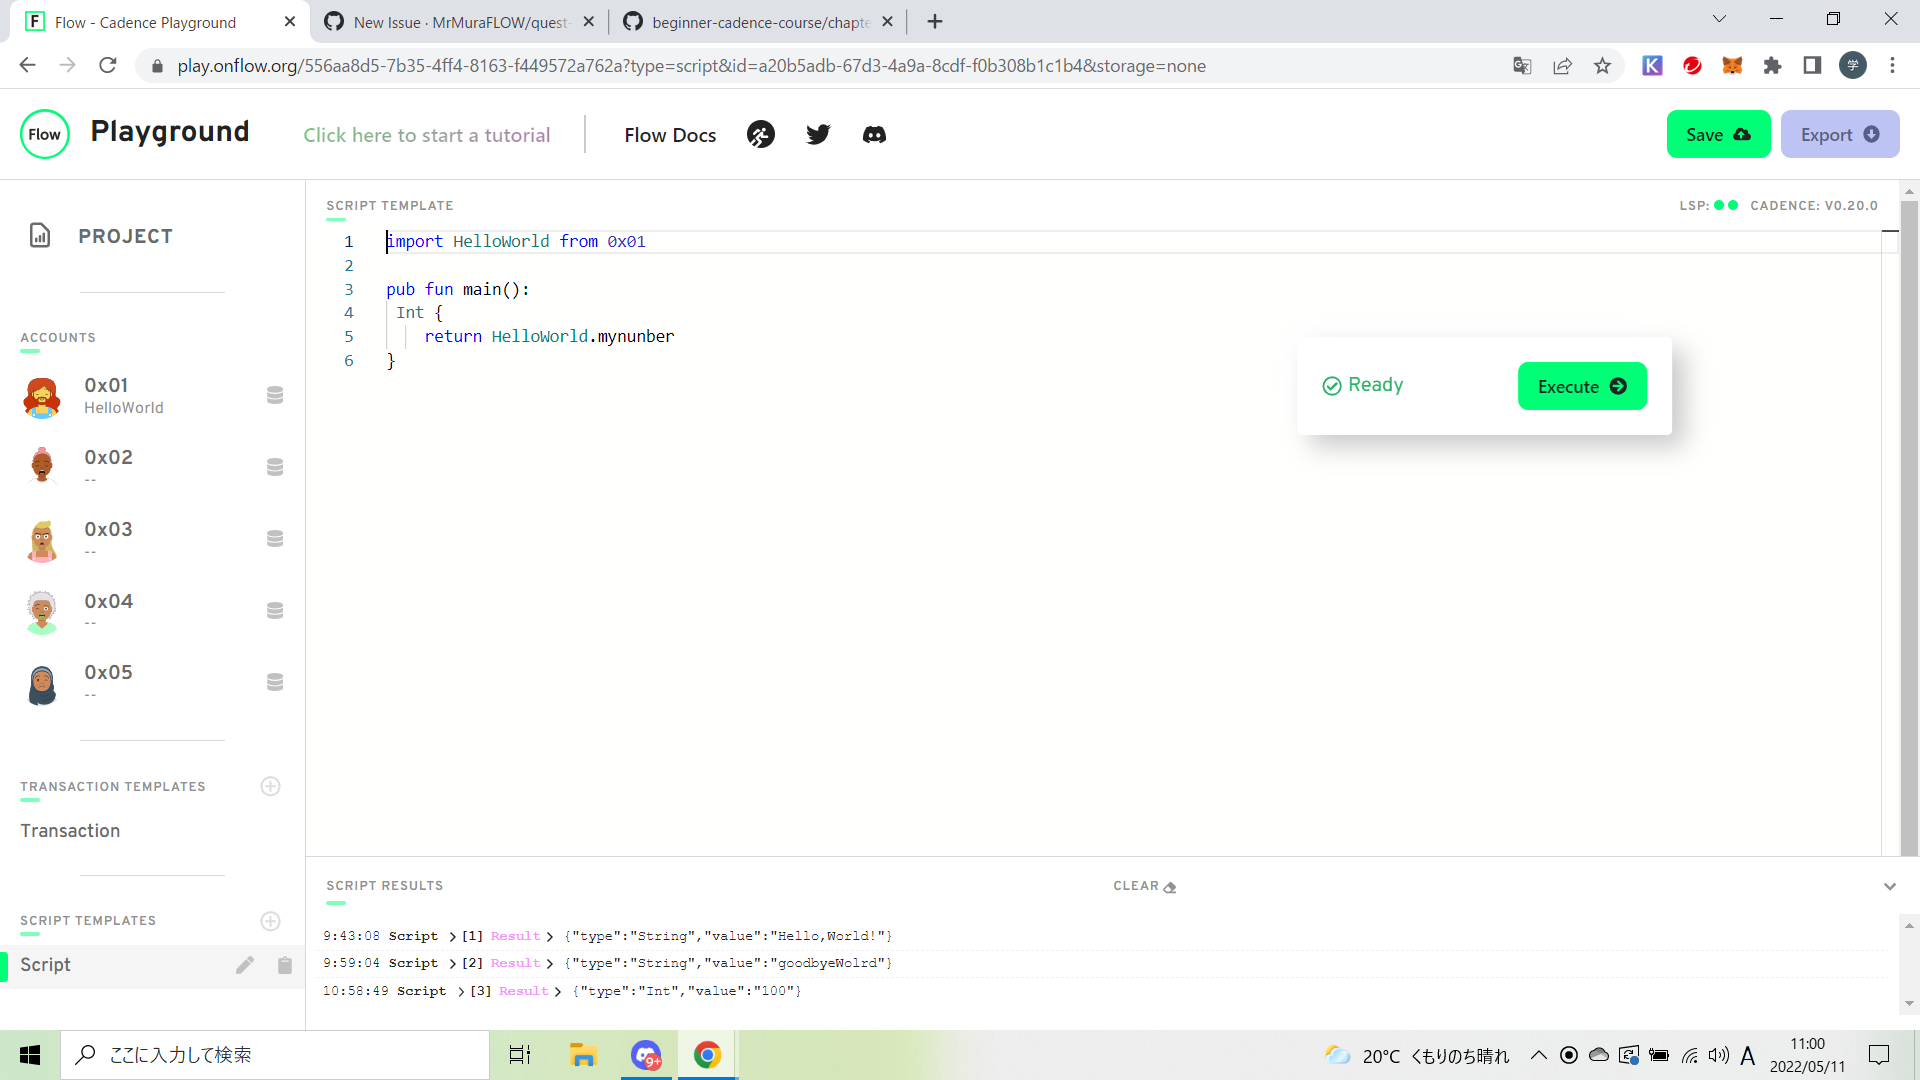
Task: Switch to the New Issue GitHub tab
Action: (450, 21)
